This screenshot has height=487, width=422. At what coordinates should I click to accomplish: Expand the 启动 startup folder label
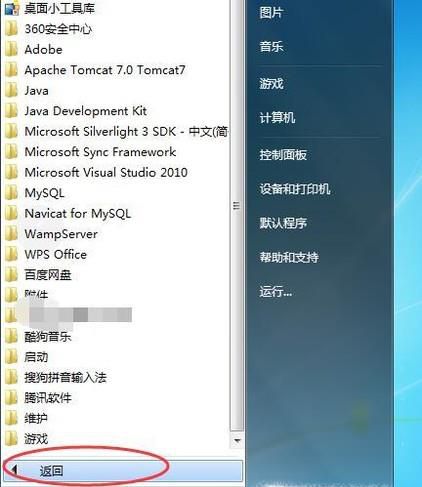(x=36, y=357)
